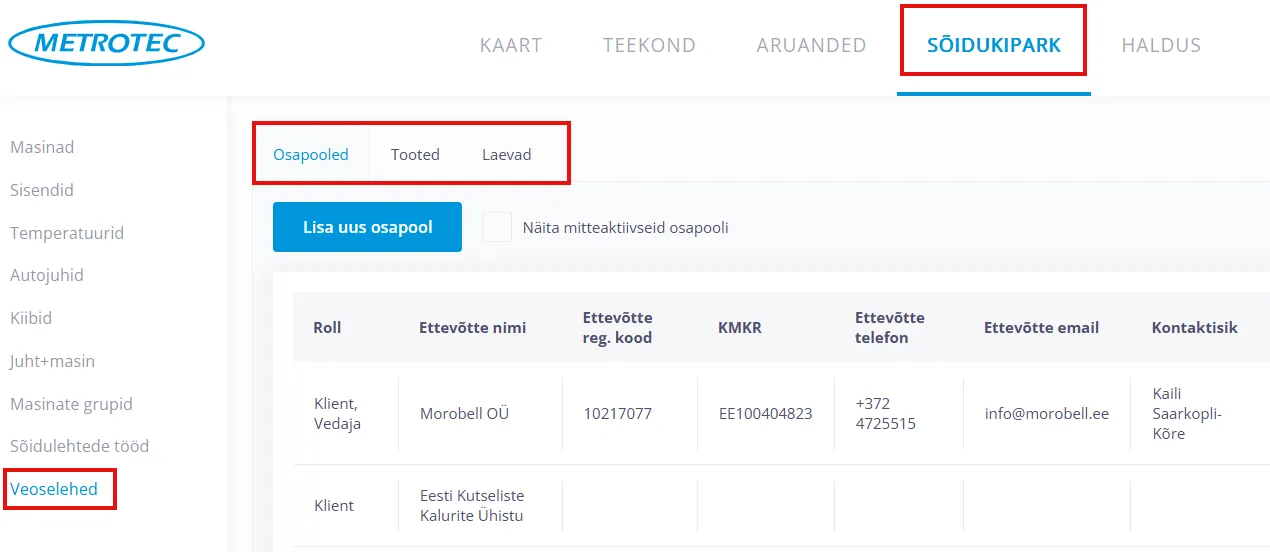Click the Morobell OÜ table row
1270x552 pixels.
(x=464, y=413)
